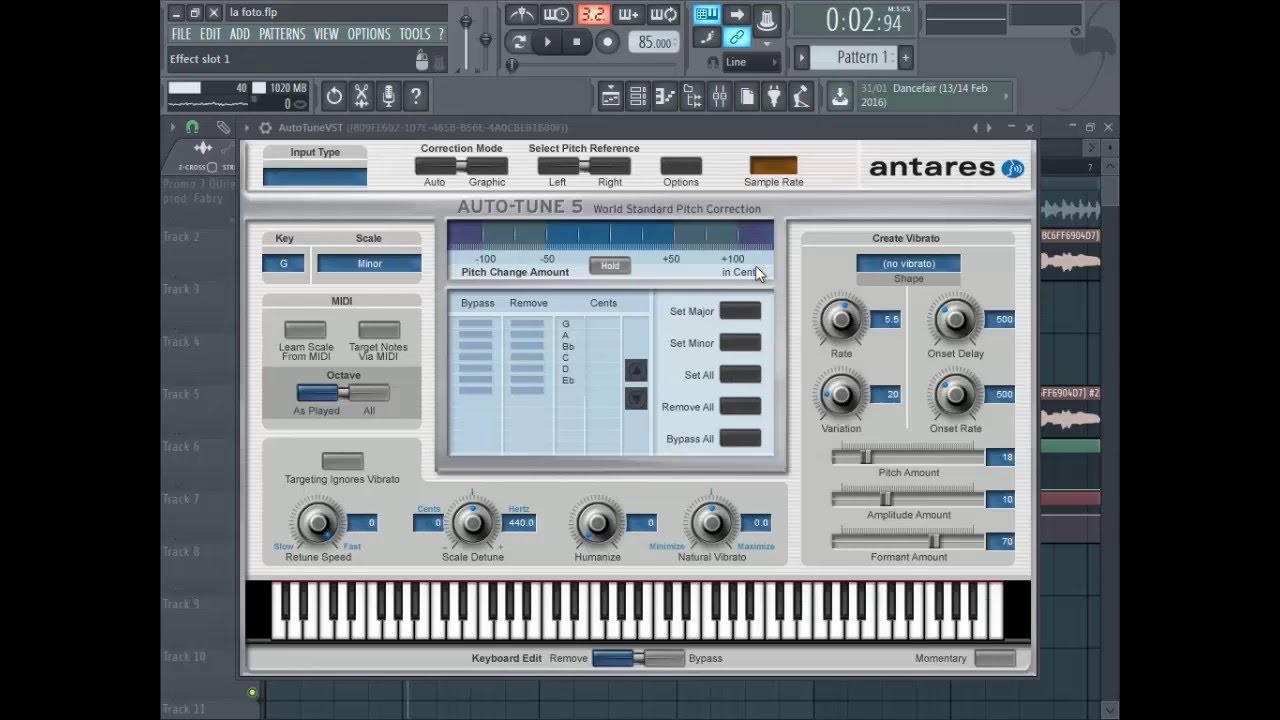Toggle the Momentary button
This screenshot has height=720, width=1280.
(x=995, y=658)
